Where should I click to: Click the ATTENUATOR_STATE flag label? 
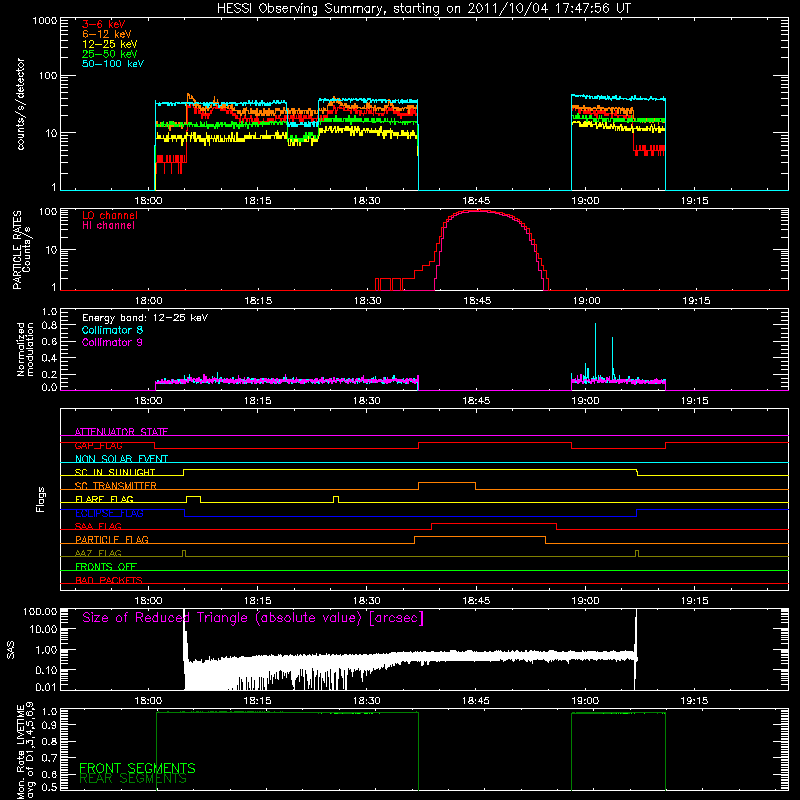[x=121, y=432]
